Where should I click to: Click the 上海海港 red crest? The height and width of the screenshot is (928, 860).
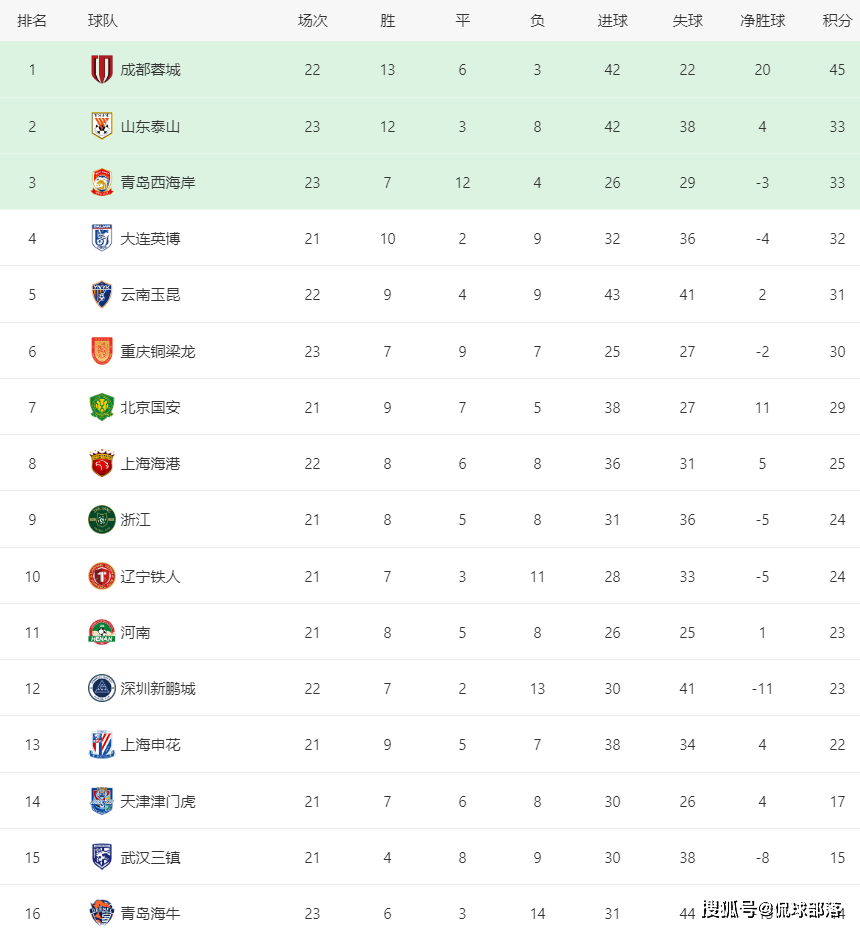pos(102,463)
